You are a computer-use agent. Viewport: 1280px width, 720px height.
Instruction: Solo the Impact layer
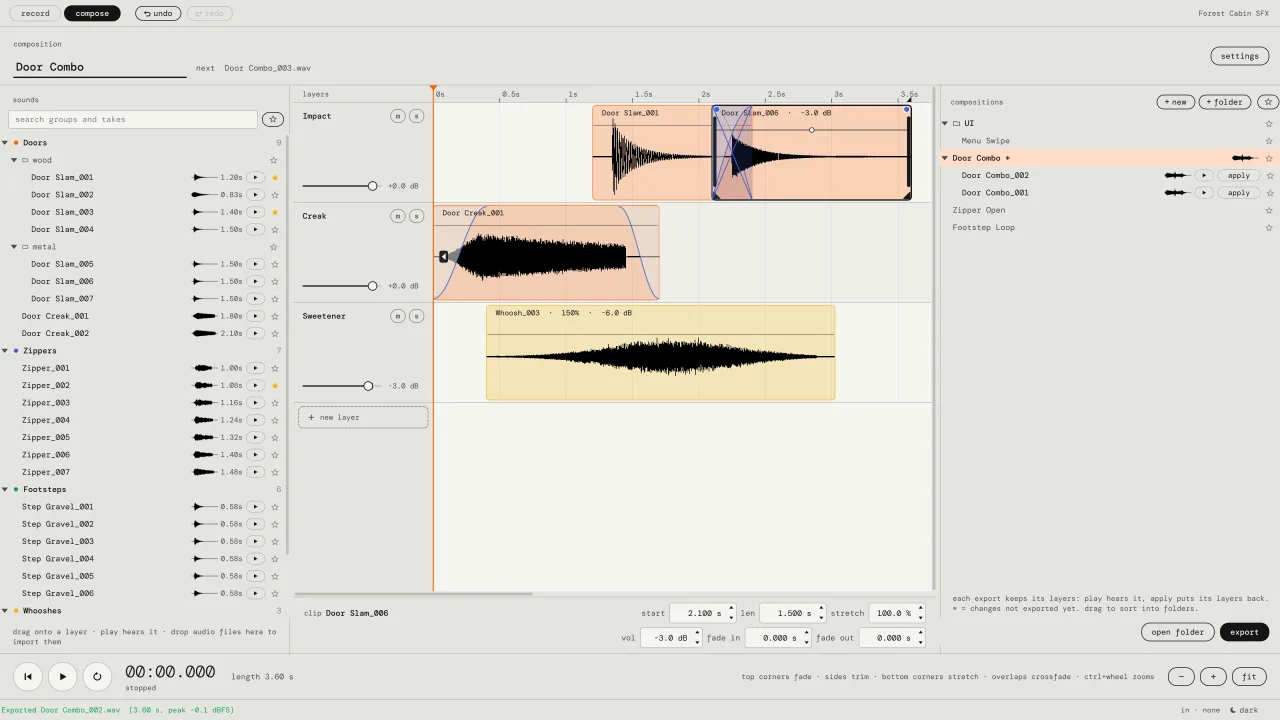click(417, 116)
